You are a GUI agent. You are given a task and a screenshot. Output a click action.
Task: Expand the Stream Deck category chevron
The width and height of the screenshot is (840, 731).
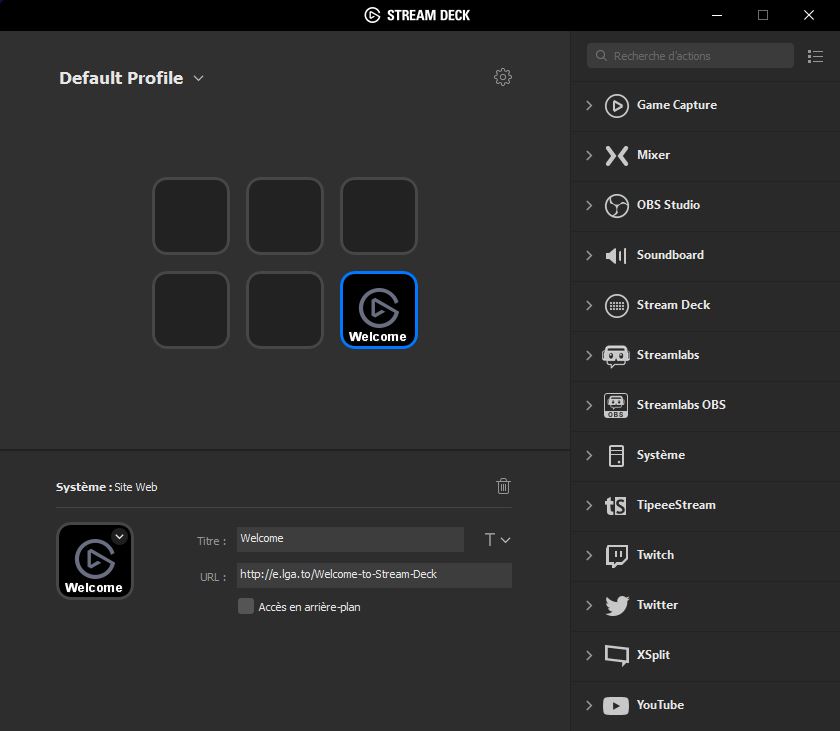[589, 306]
